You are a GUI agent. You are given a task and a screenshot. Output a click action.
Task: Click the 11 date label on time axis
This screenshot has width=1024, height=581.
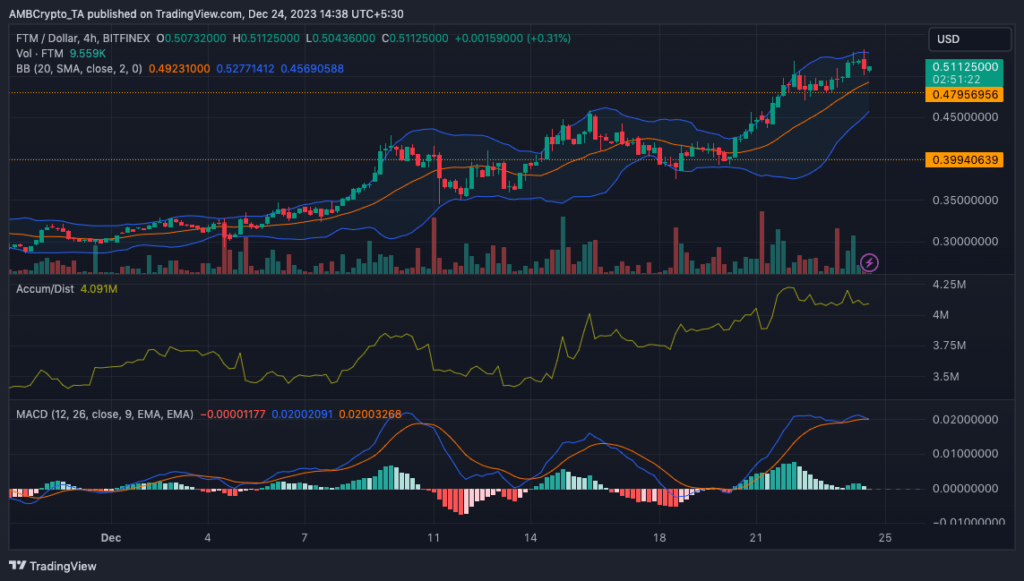(x=433, y=538)
